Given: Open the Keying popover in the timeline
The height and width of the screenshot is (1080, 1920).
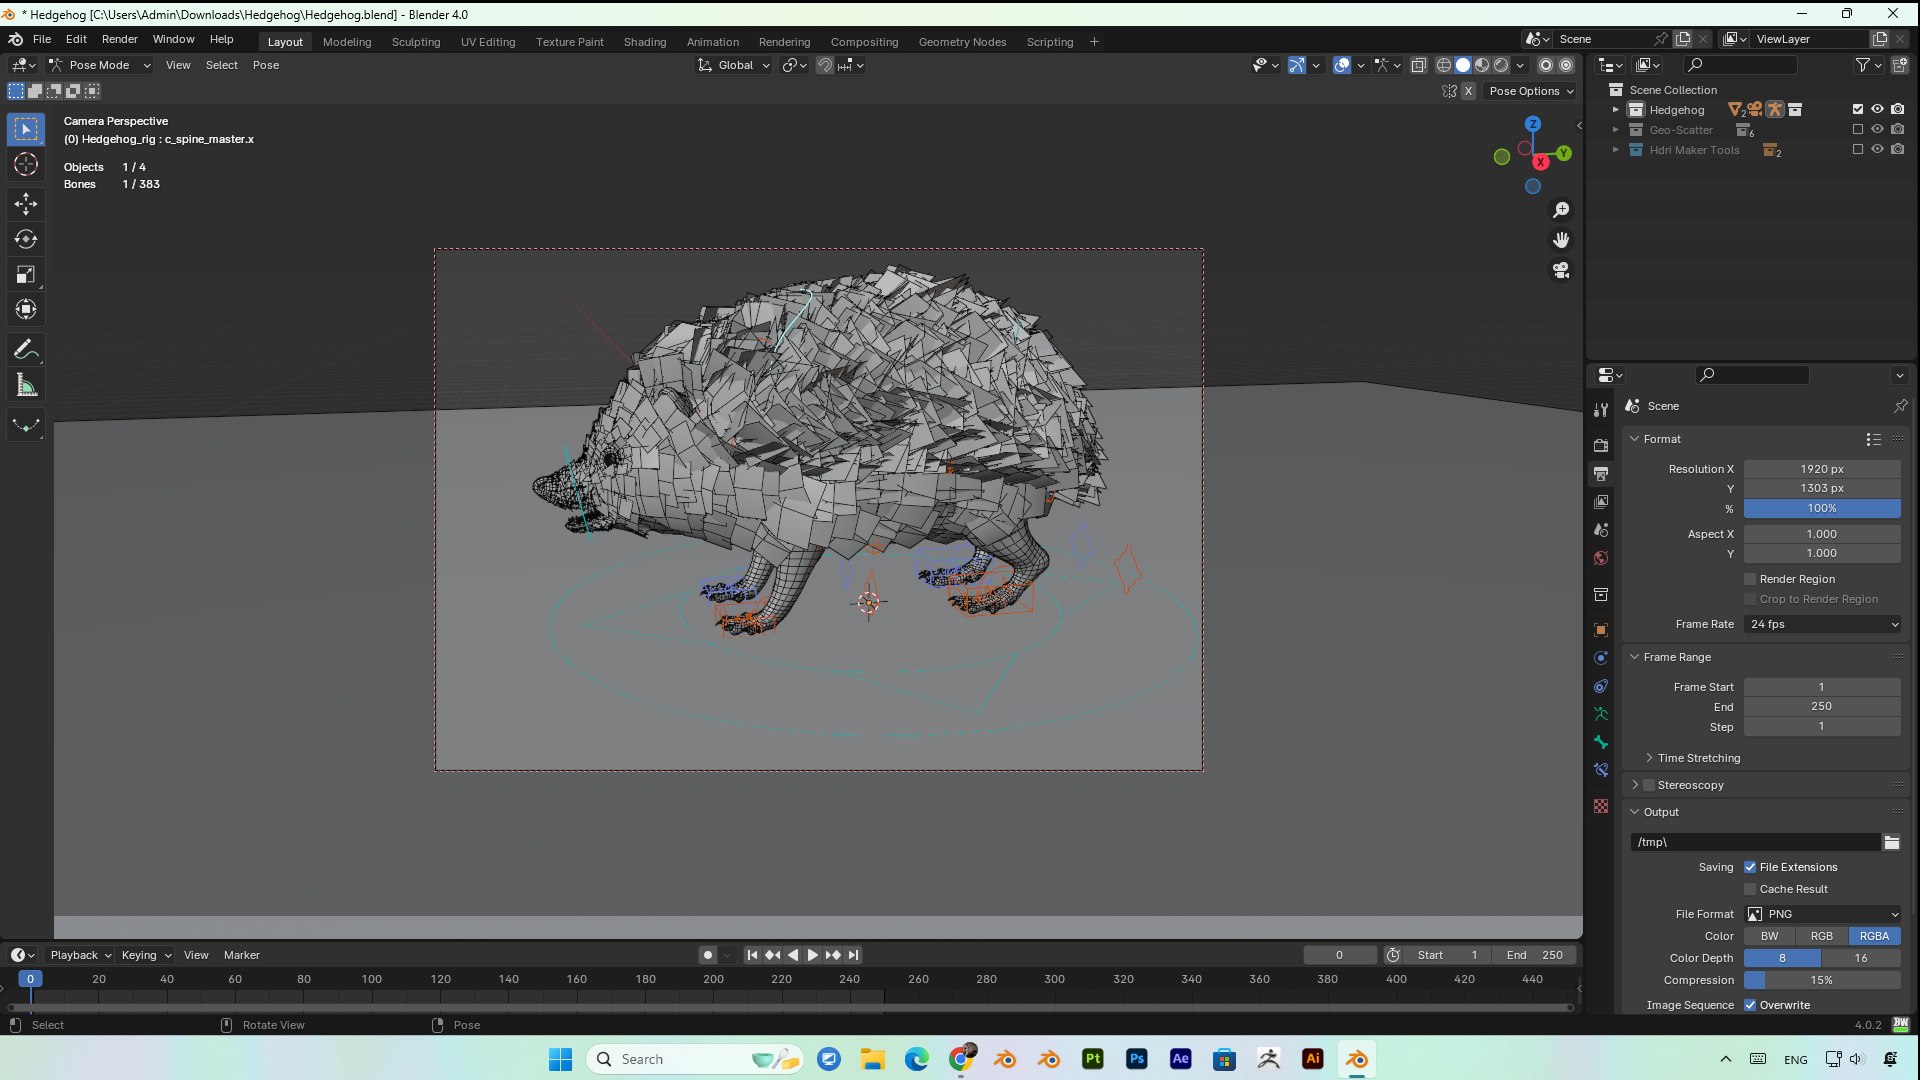Looking at the screenshot, I should tap(146, 955).
